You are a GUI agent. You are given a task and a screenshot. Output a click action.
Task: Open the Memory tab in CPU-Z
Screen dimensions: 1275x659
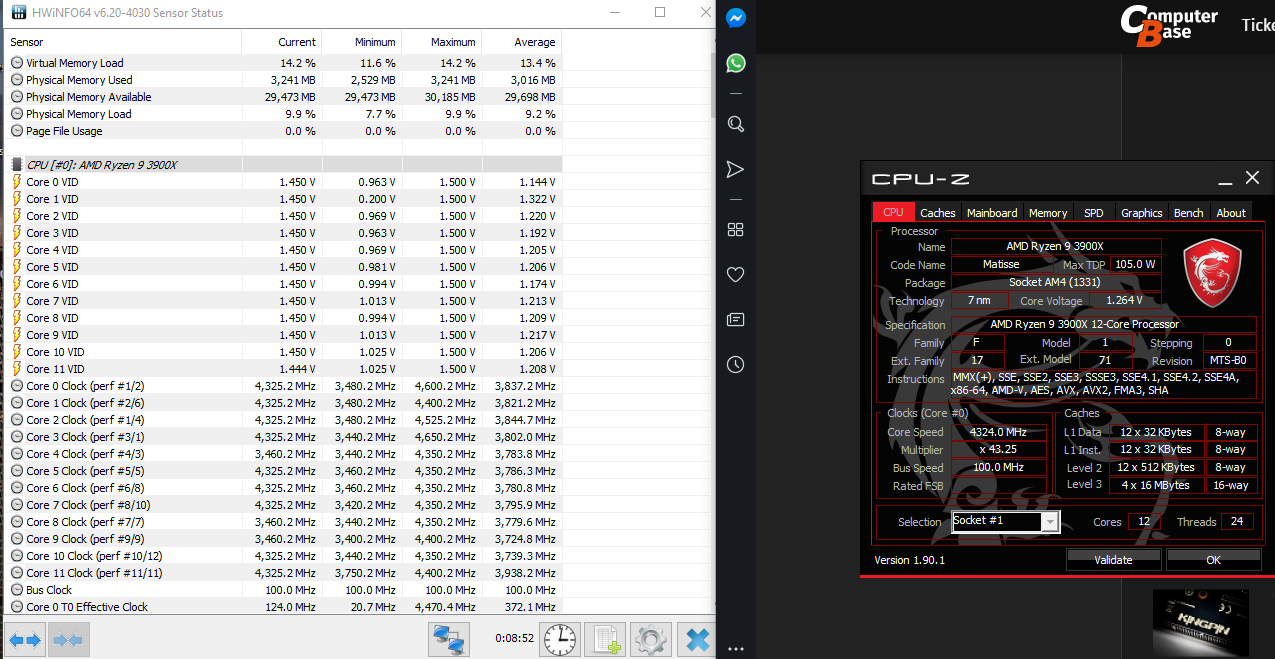(1048, 212)
